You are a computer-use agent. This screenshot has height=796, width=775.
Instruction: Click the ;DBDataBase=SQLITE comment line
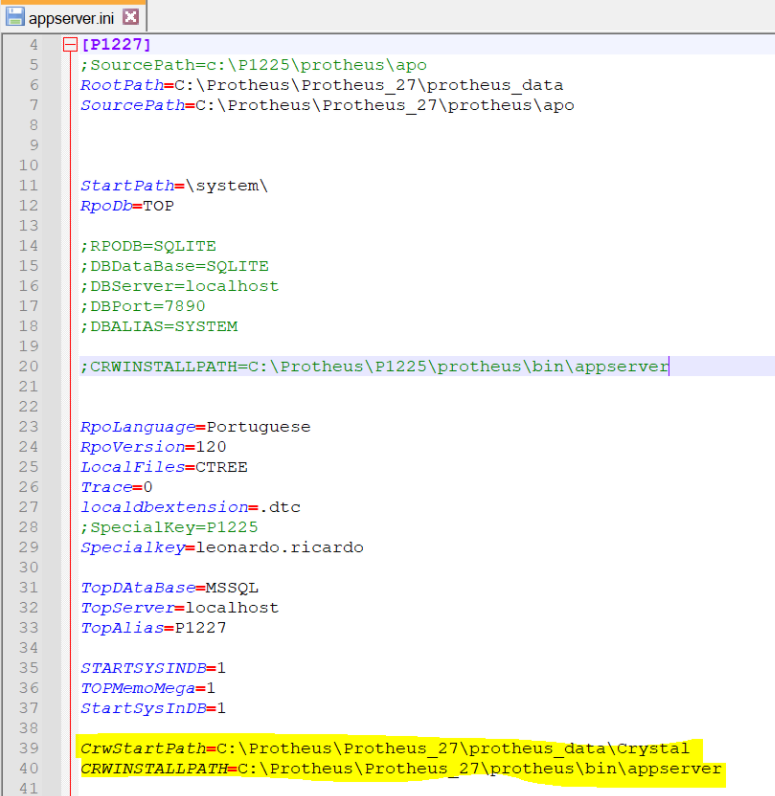coord(175,266)
